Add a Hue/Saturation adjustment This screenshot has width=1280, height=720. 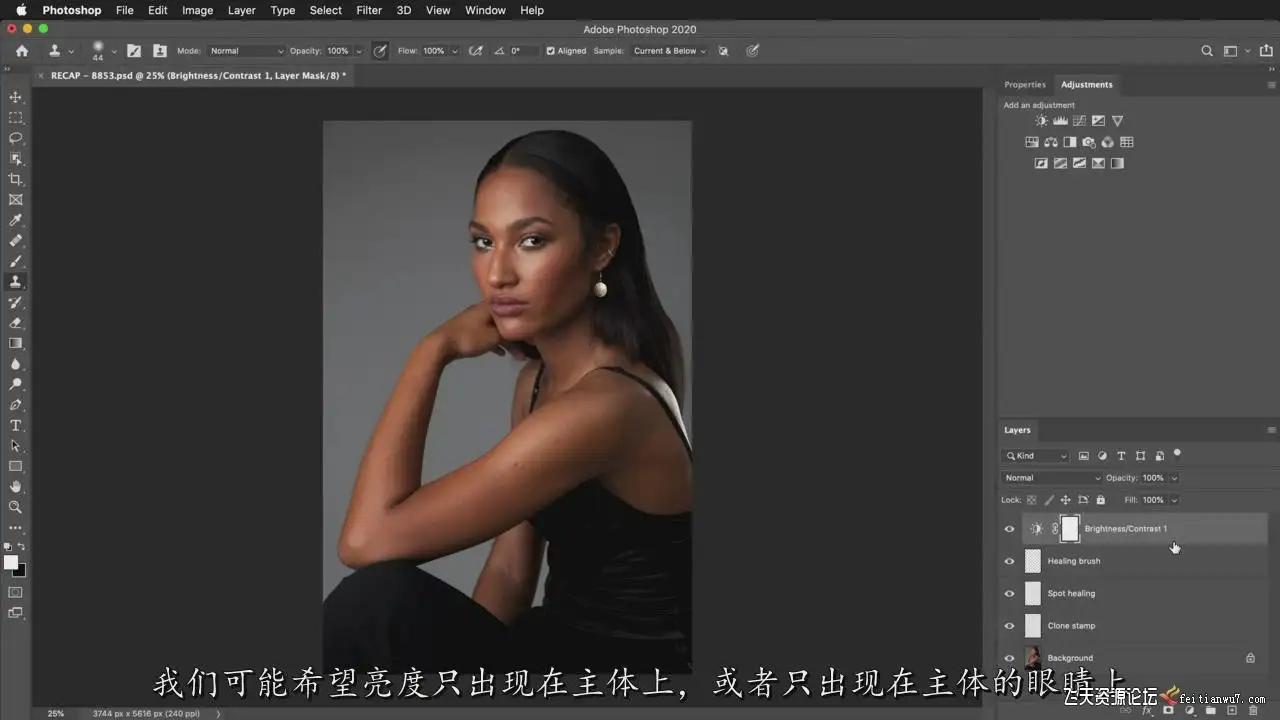pyautogui.click(x=1032, y=142)
